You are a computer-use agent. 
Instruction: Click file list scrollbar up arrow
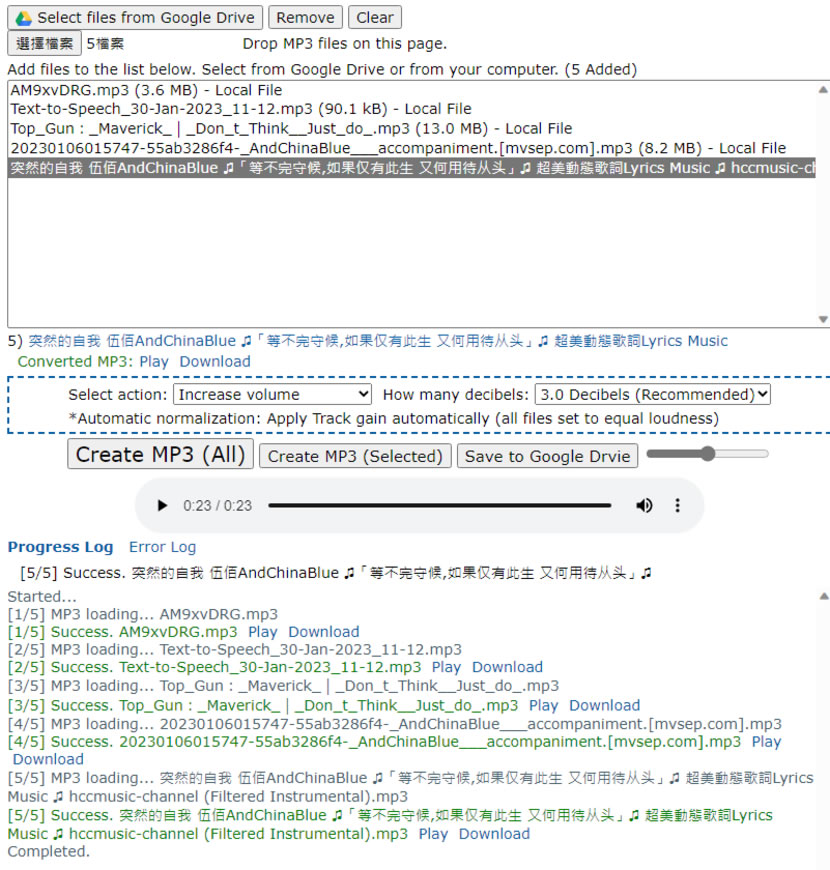point(823,90)
